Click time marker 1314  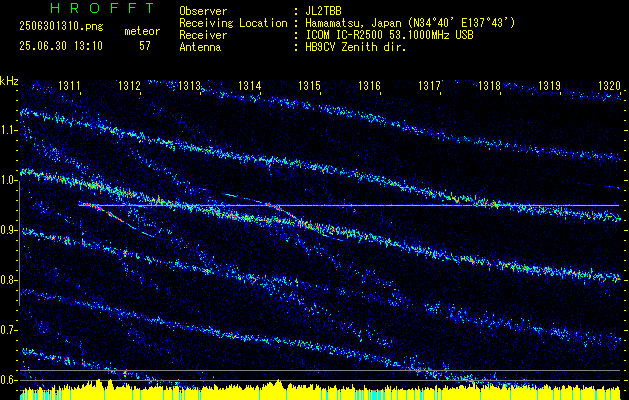[249, 85]
